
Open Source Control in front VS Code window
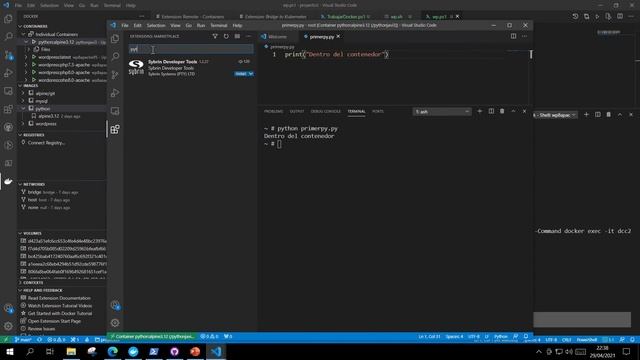(x=115, y=75)
